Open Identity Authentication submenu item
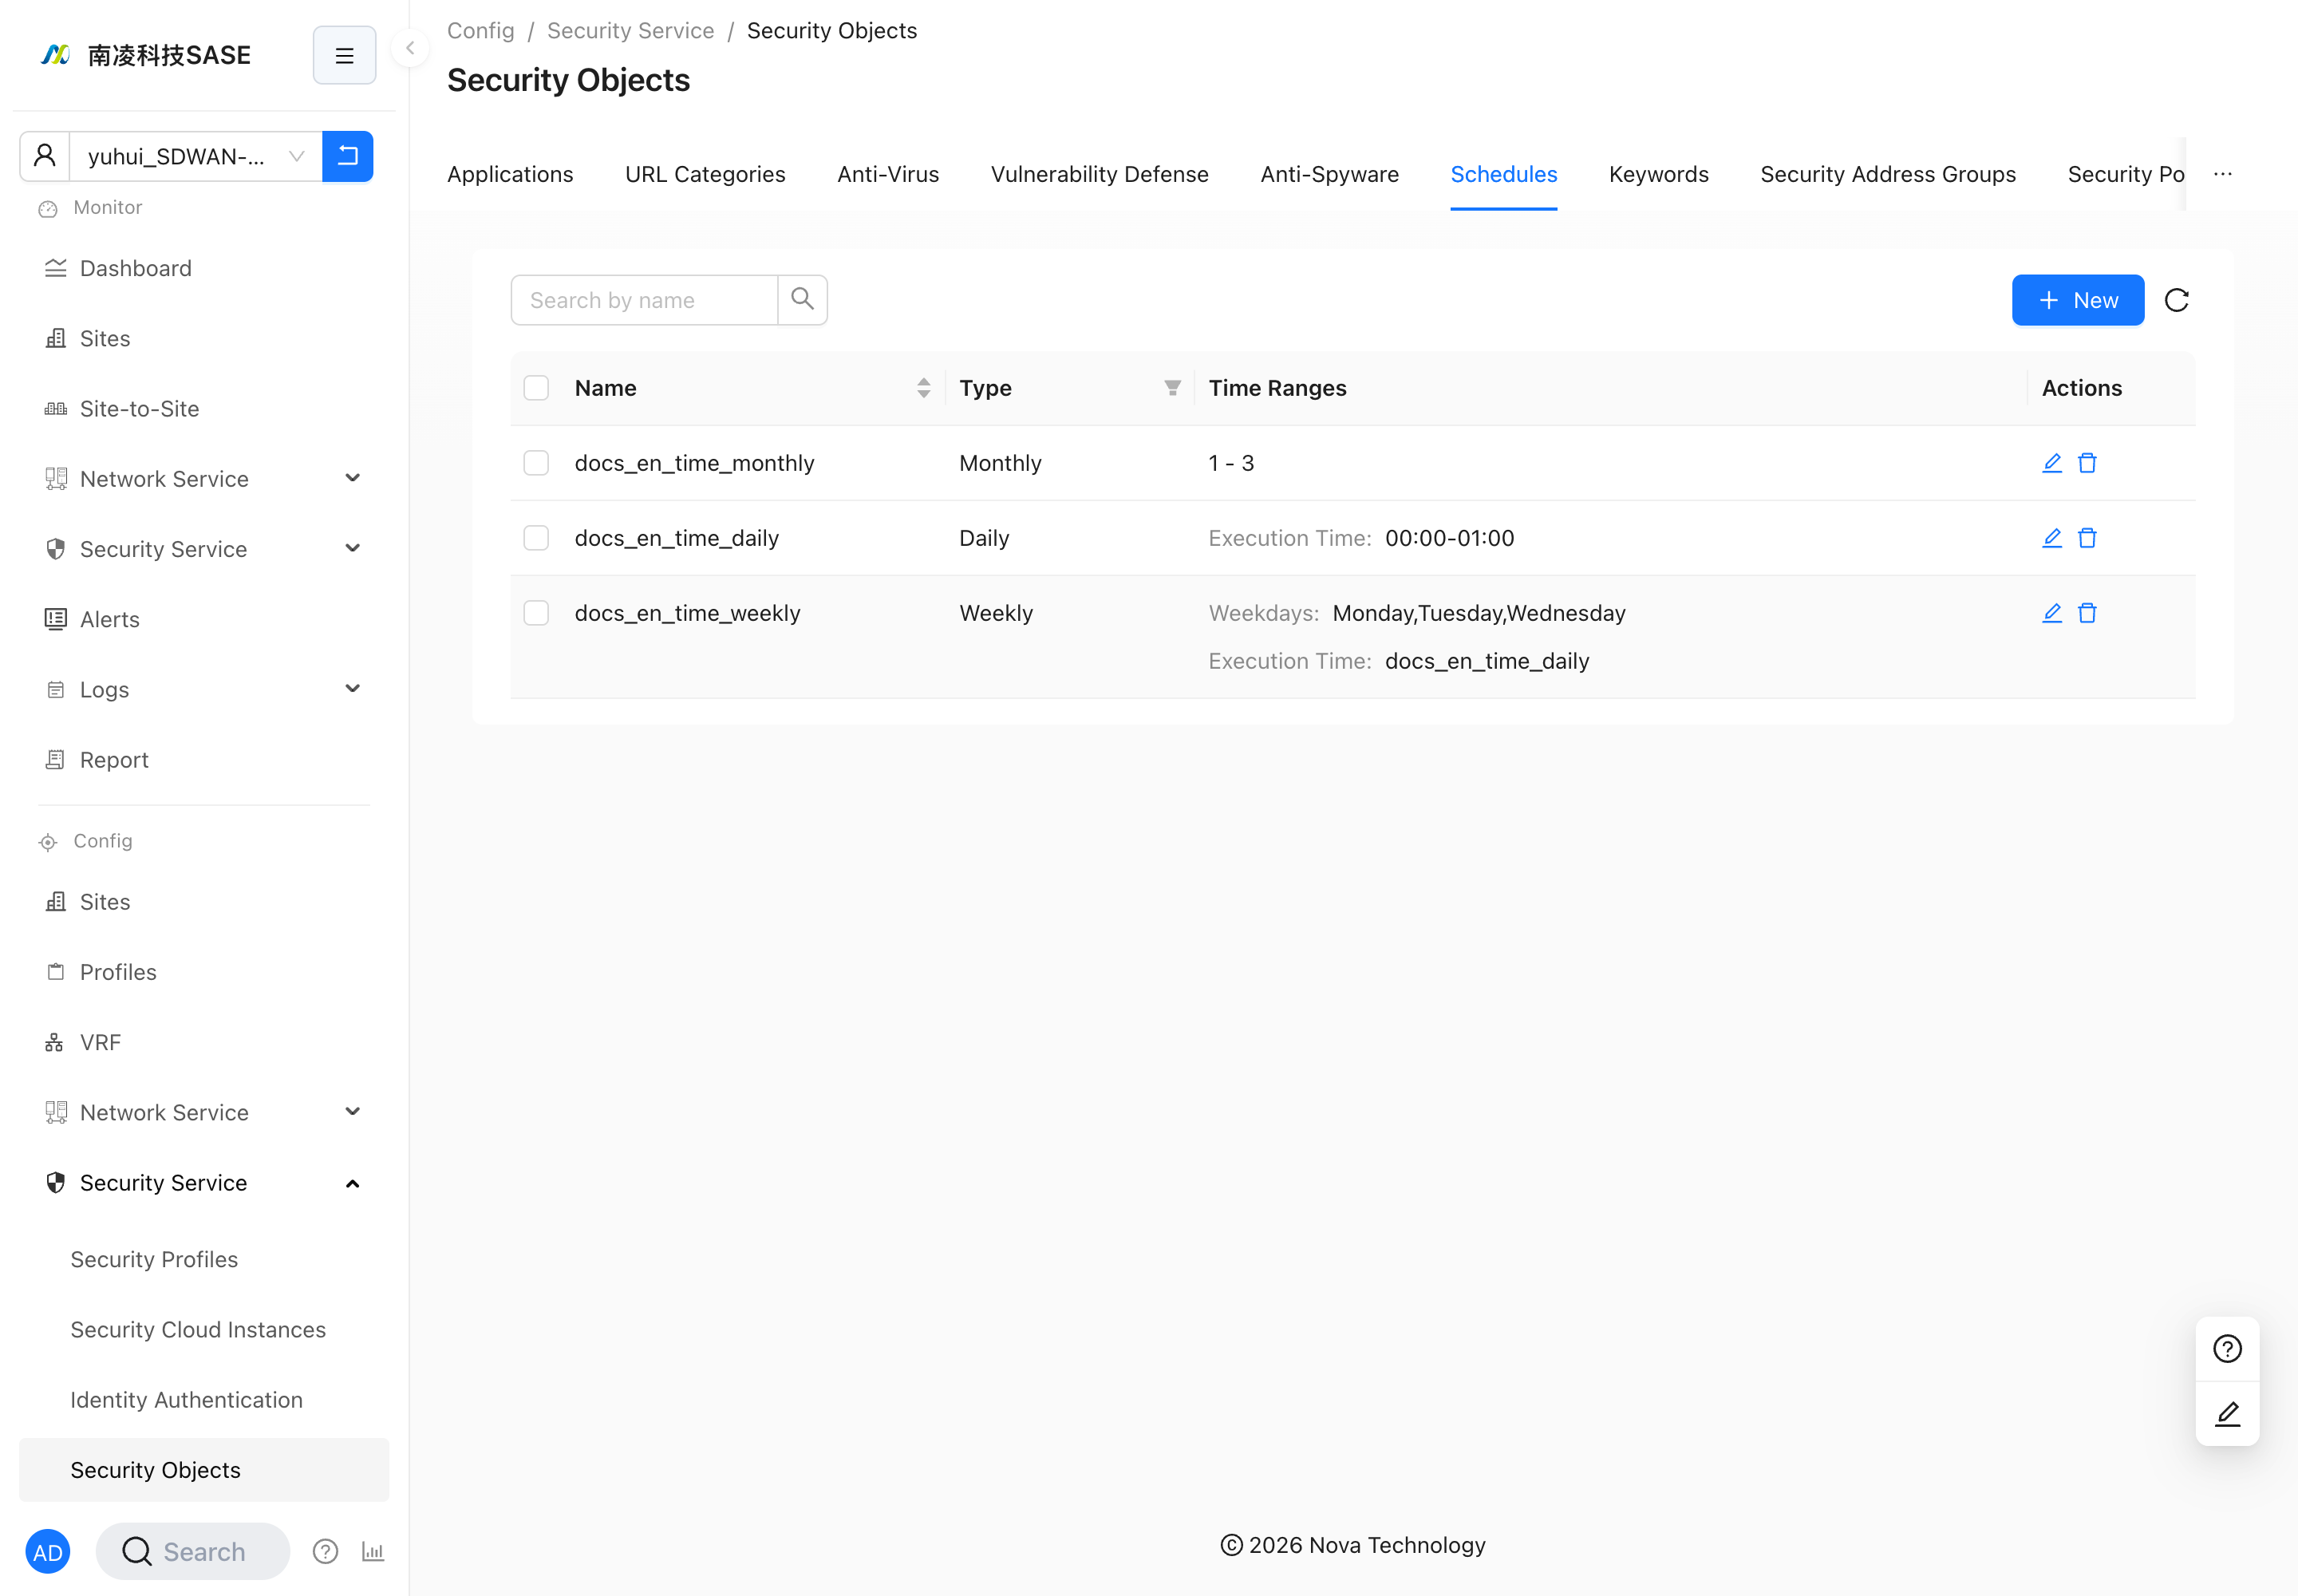The image size is (2298, 1596). [x=204, y=1400]
